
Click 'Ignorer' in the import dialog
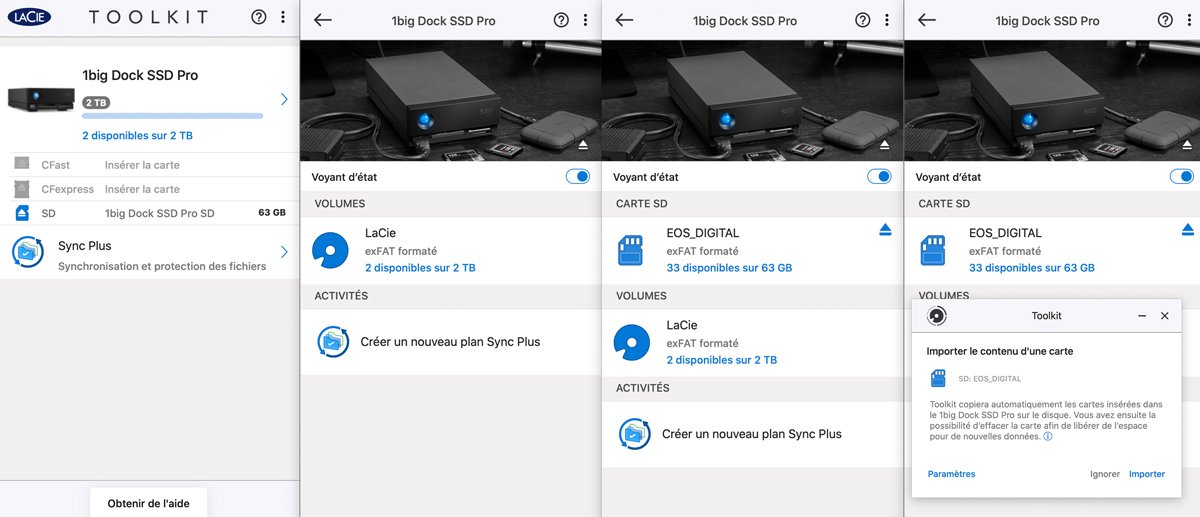pyautogui.click(x=1105, y=474)
